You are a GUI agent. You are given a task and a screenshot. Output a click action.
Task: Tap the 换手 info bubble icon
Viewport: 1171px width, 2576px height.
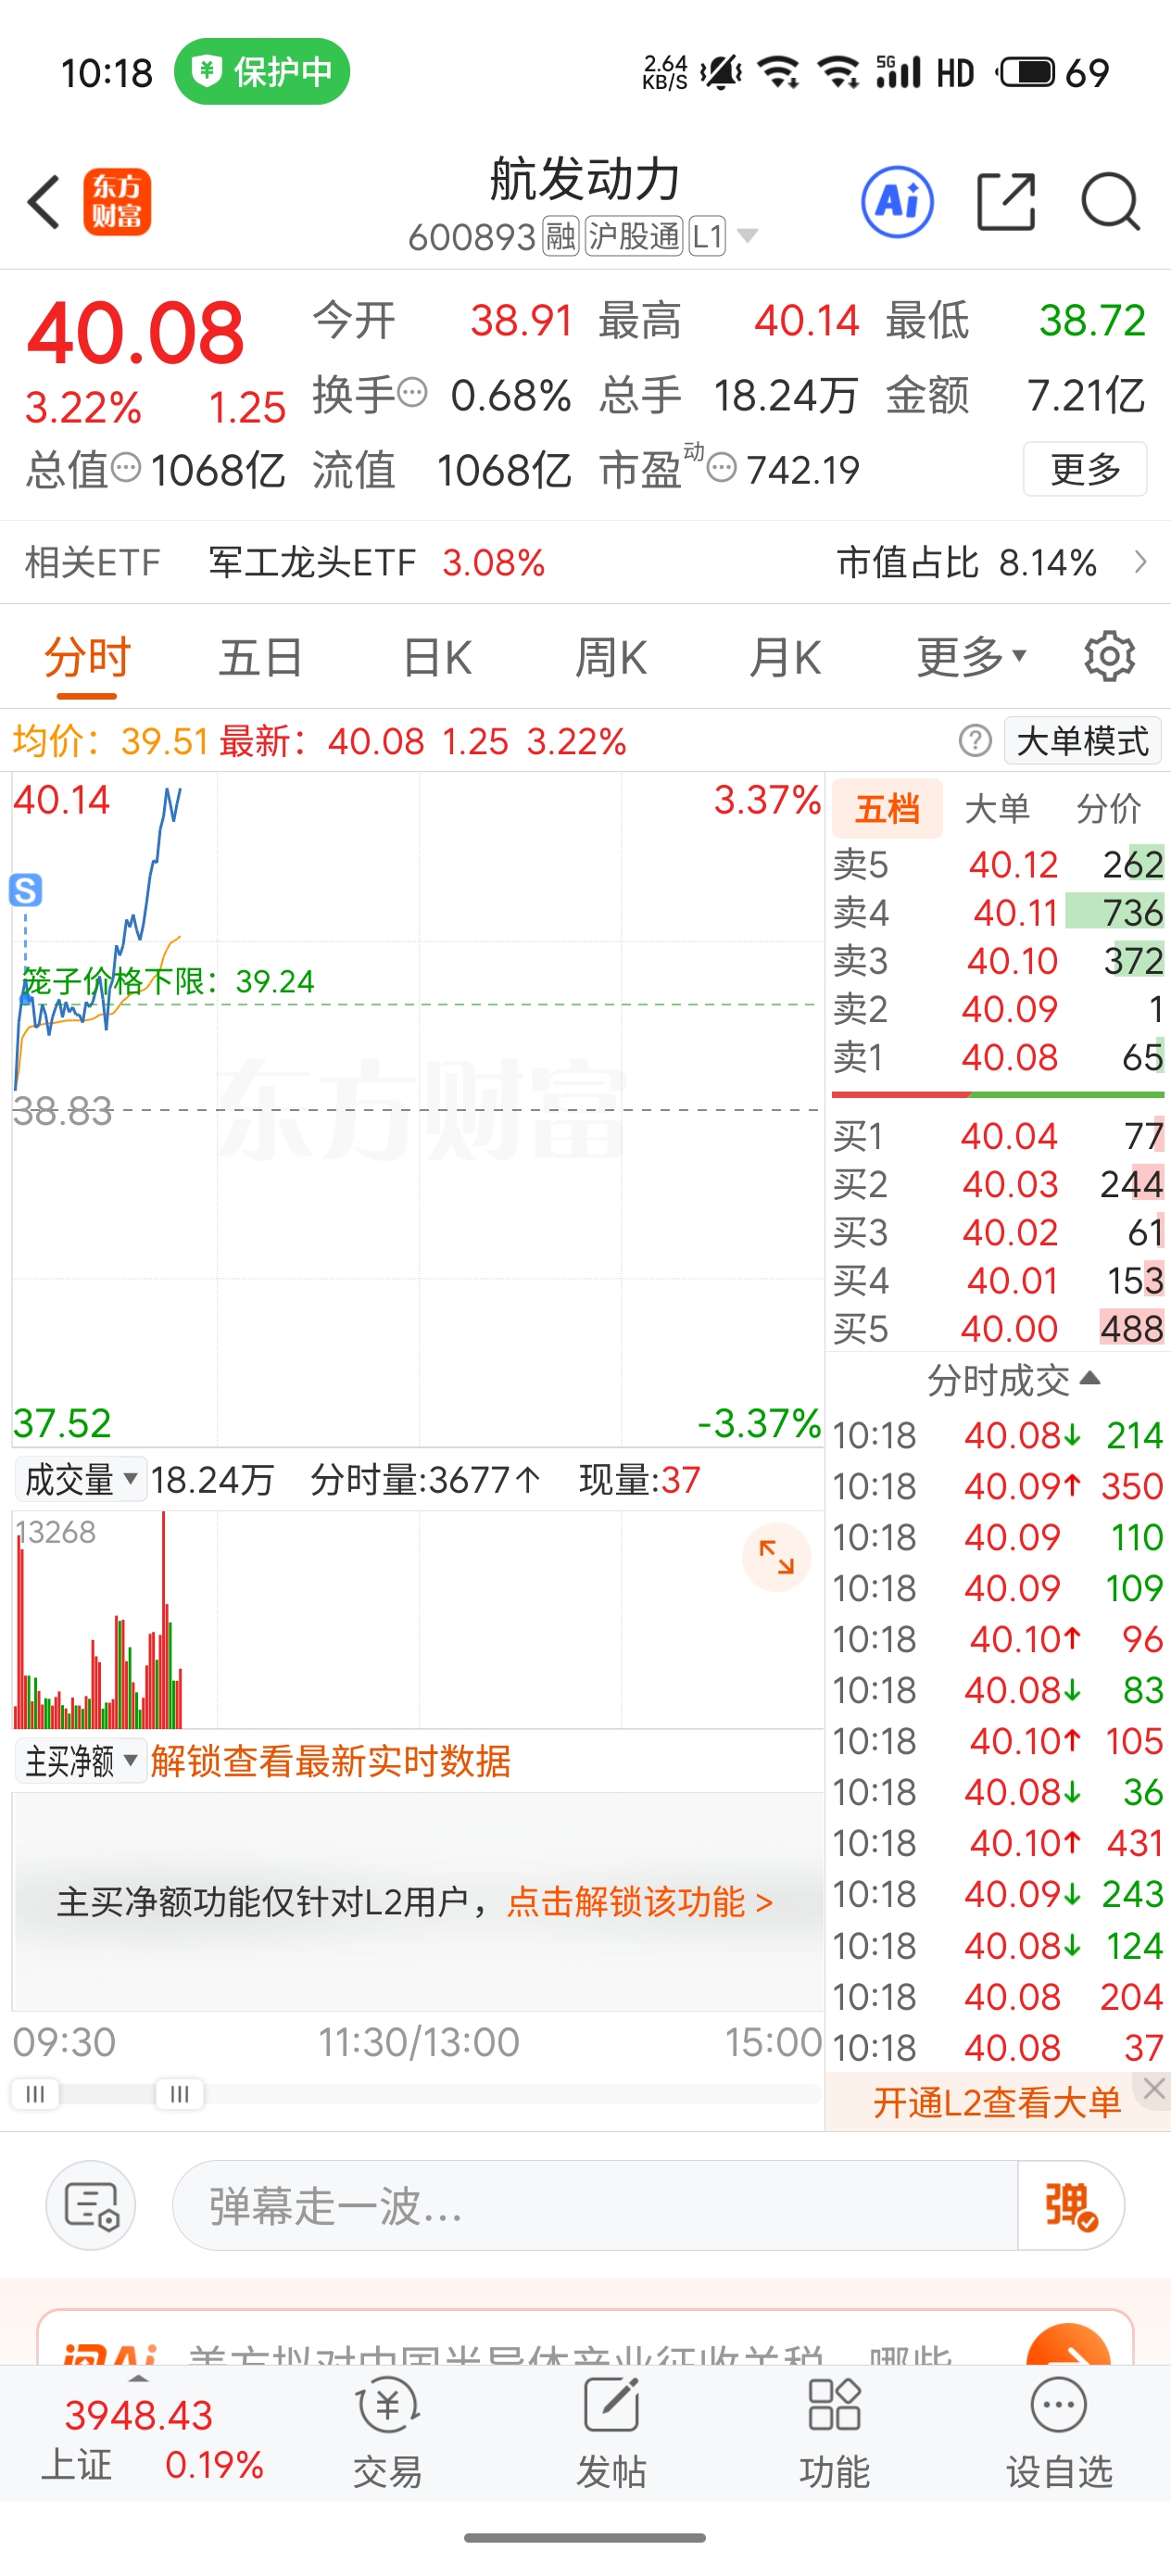412,392
